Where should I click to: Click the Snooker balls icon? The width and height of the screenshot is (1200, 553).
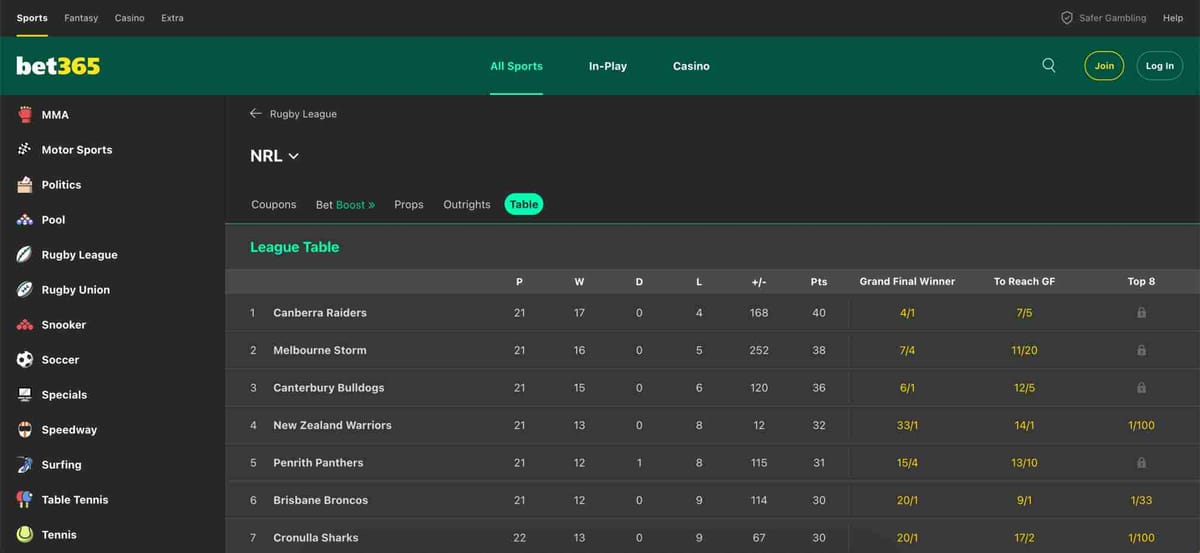click(25, 325)
